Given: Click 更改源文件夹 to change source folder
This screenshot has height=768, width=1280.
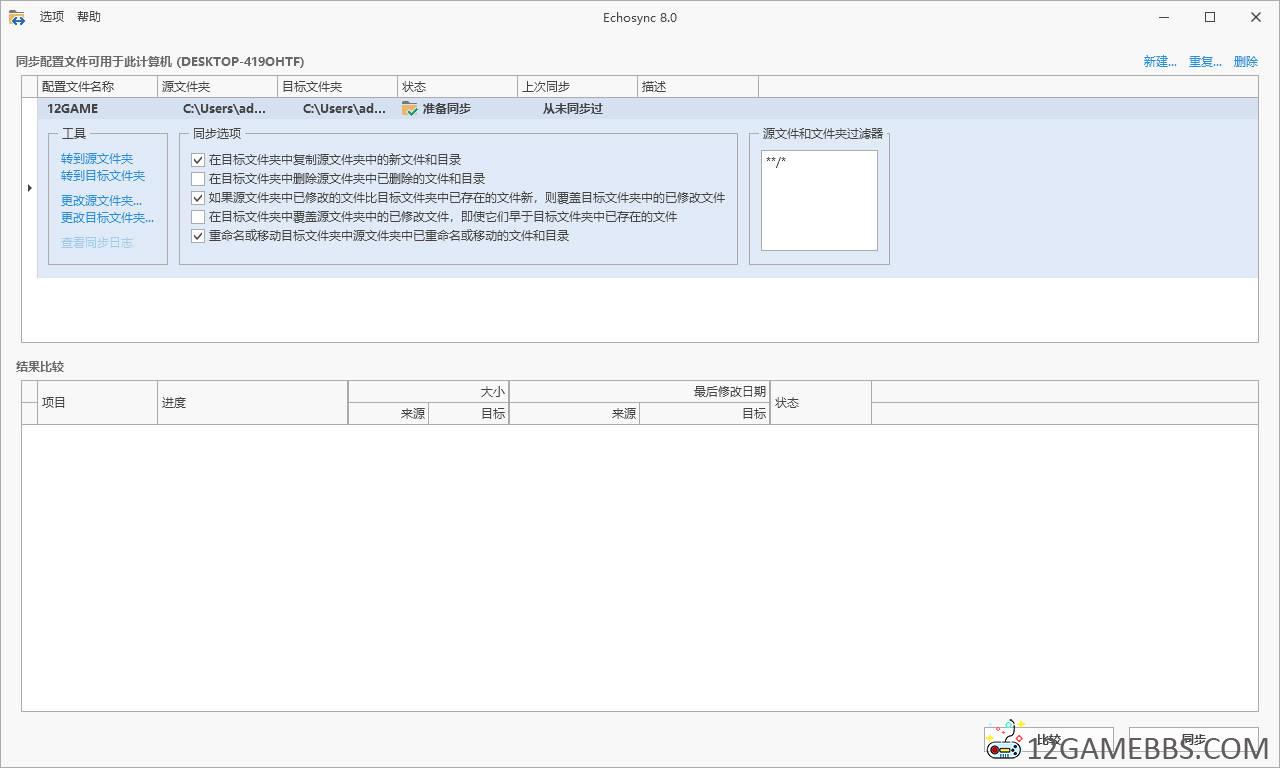Looking at the screenshot, I should 101,200.
